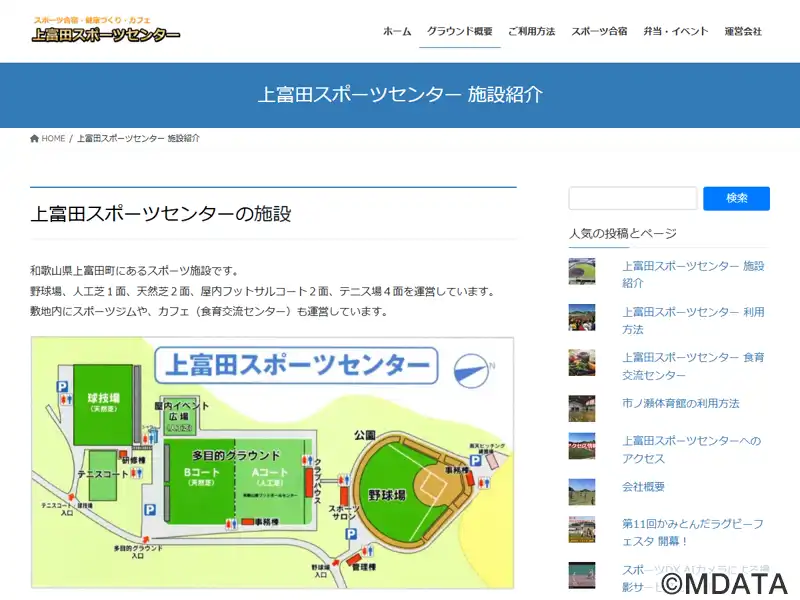Viewport: 800px width, 600px height.
Task: Open the スポーツ合宿 menu item
Action: 599,31
